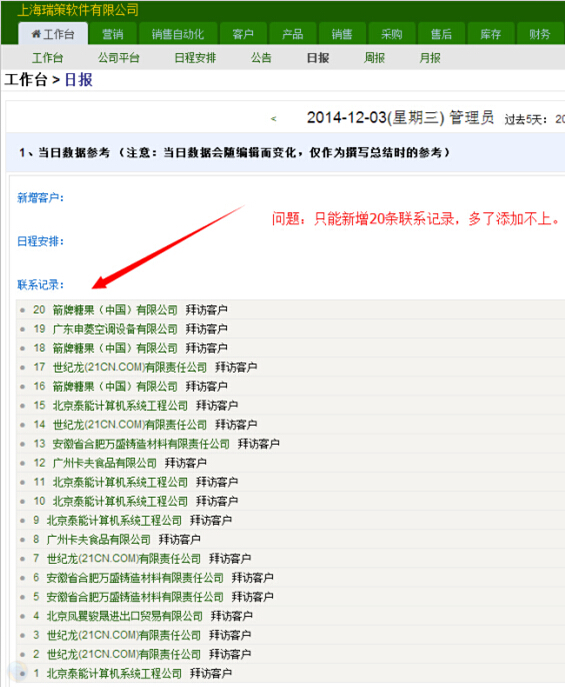The height and width of the screenshot is (687, 565).
Task: Click the 工作台 submenu item
Action: click(47, 58)
